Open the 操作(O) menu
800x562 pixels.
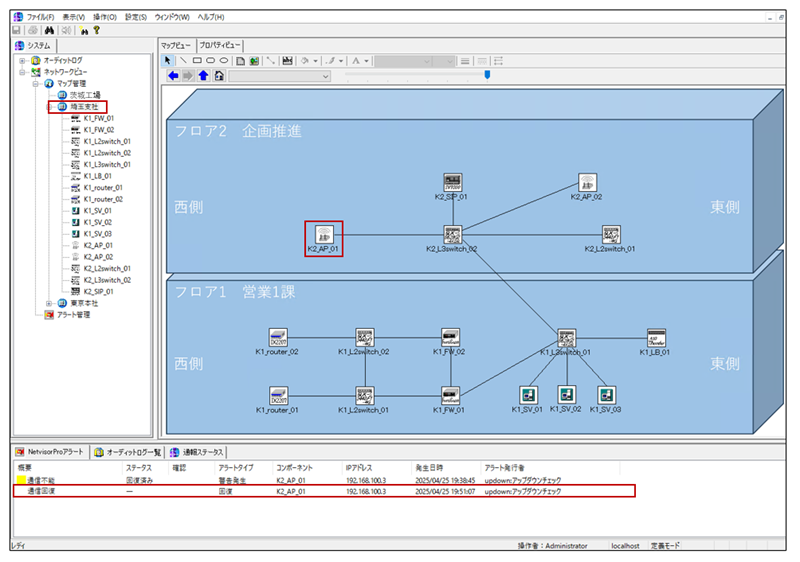click(103, 17)
